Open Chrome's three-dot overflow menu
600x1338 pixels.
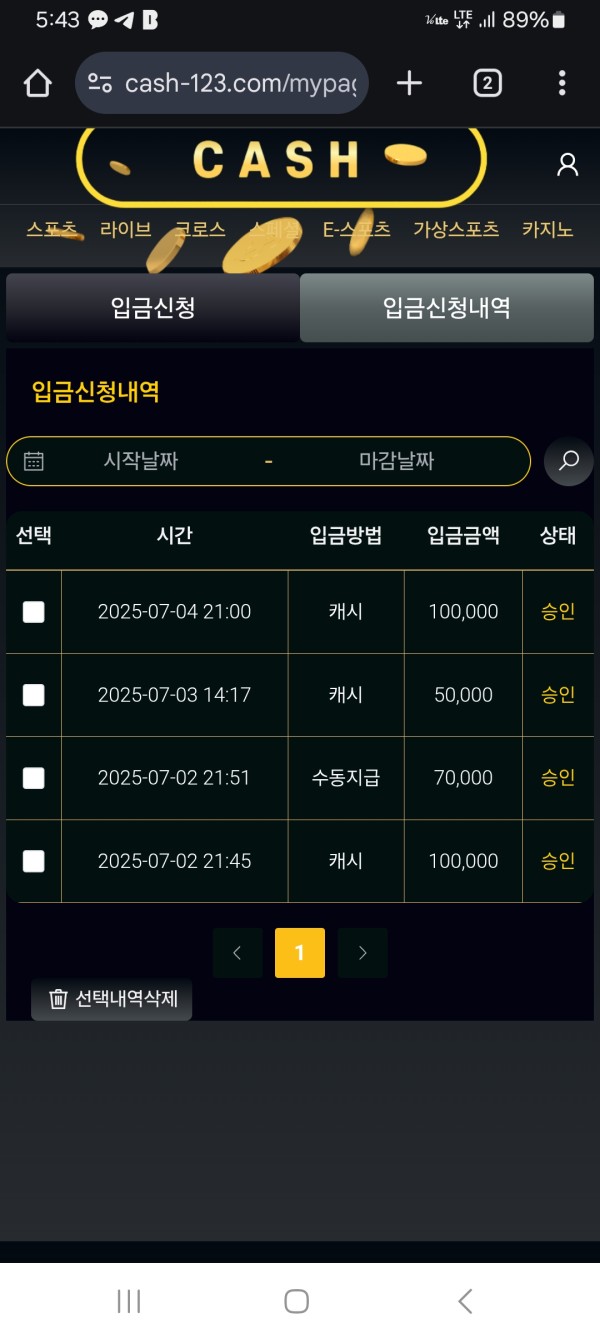563,83
